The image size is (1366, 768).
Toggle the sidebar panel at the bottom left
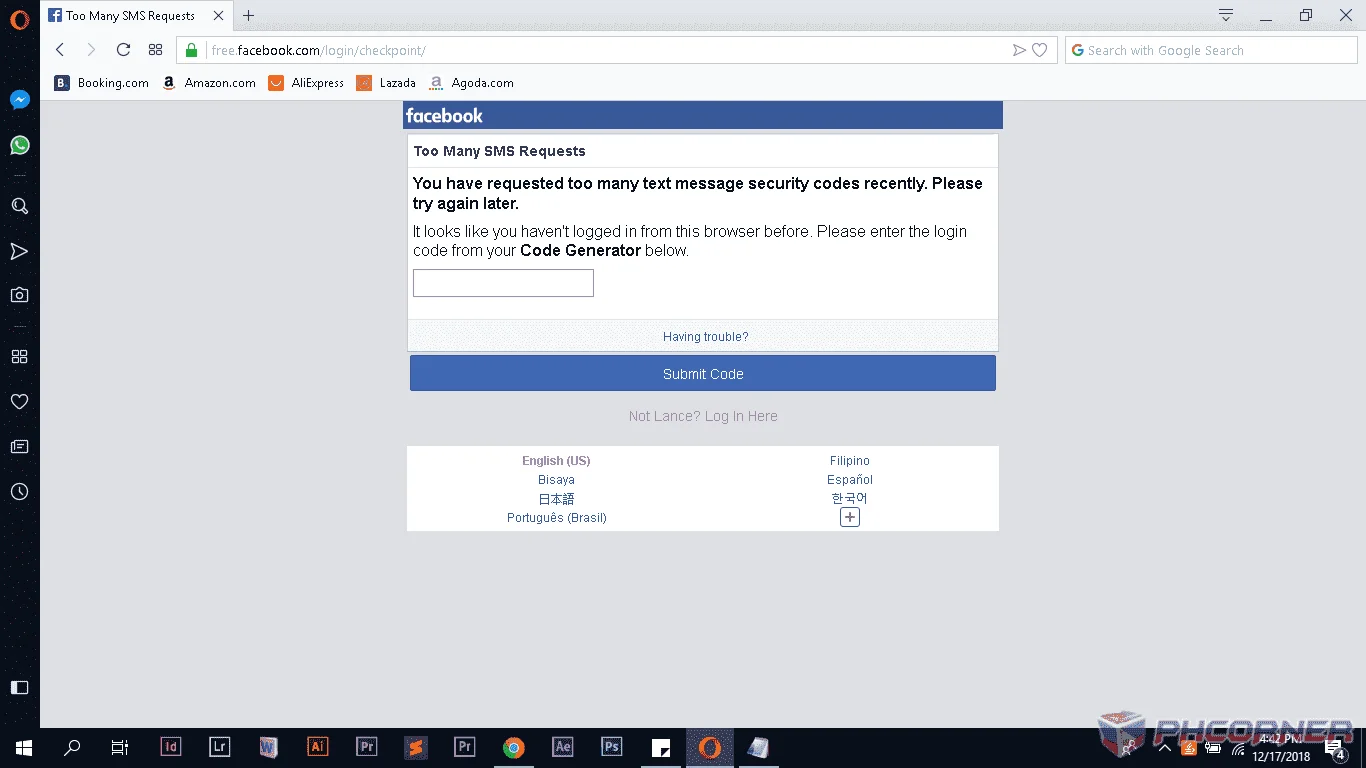coord(19,687)
